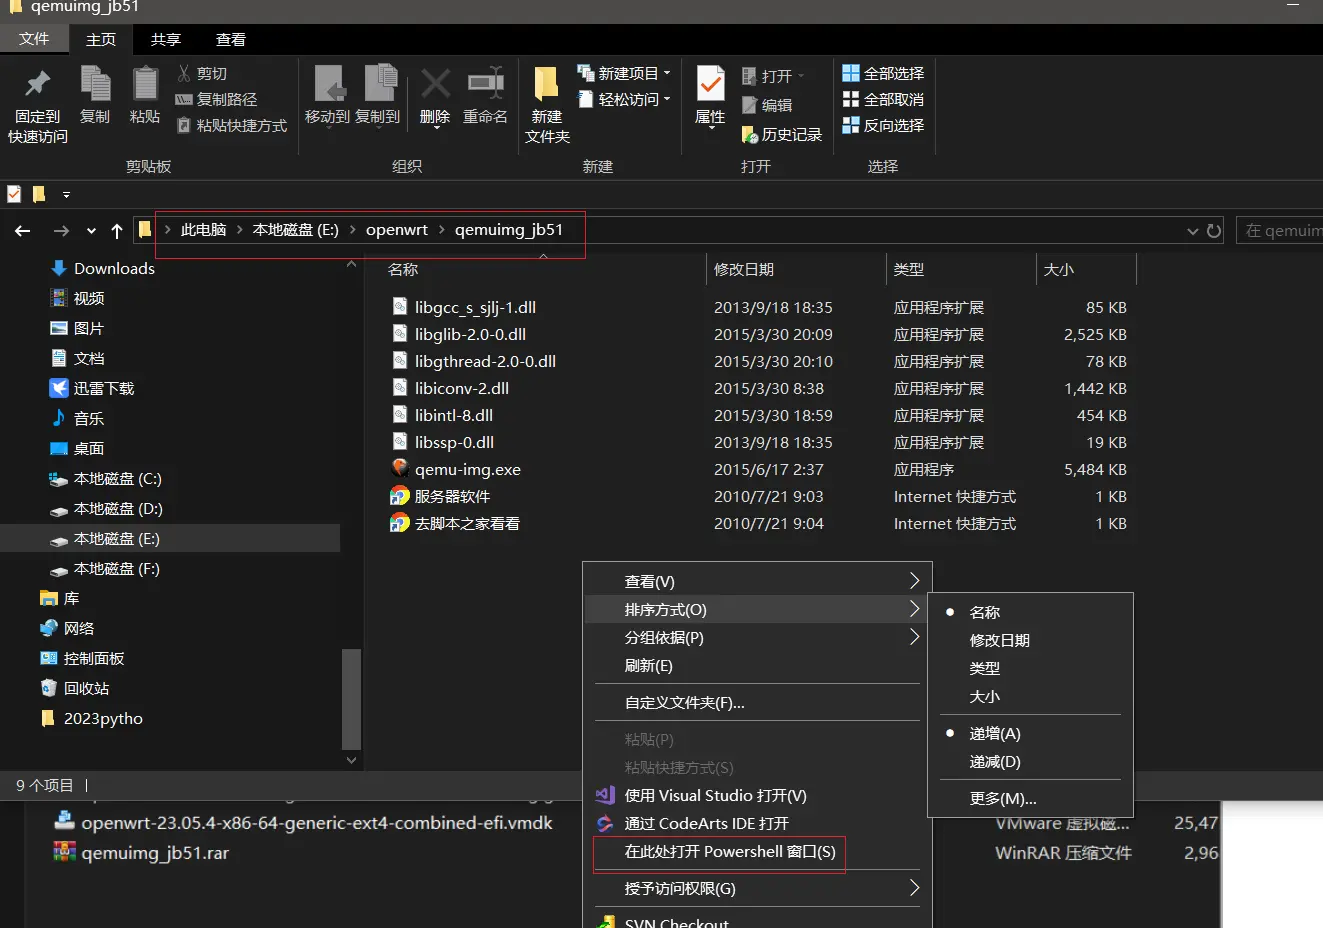Click the navigation pane vertical scrollbar

pyautogui.click(x=351, y=698)
